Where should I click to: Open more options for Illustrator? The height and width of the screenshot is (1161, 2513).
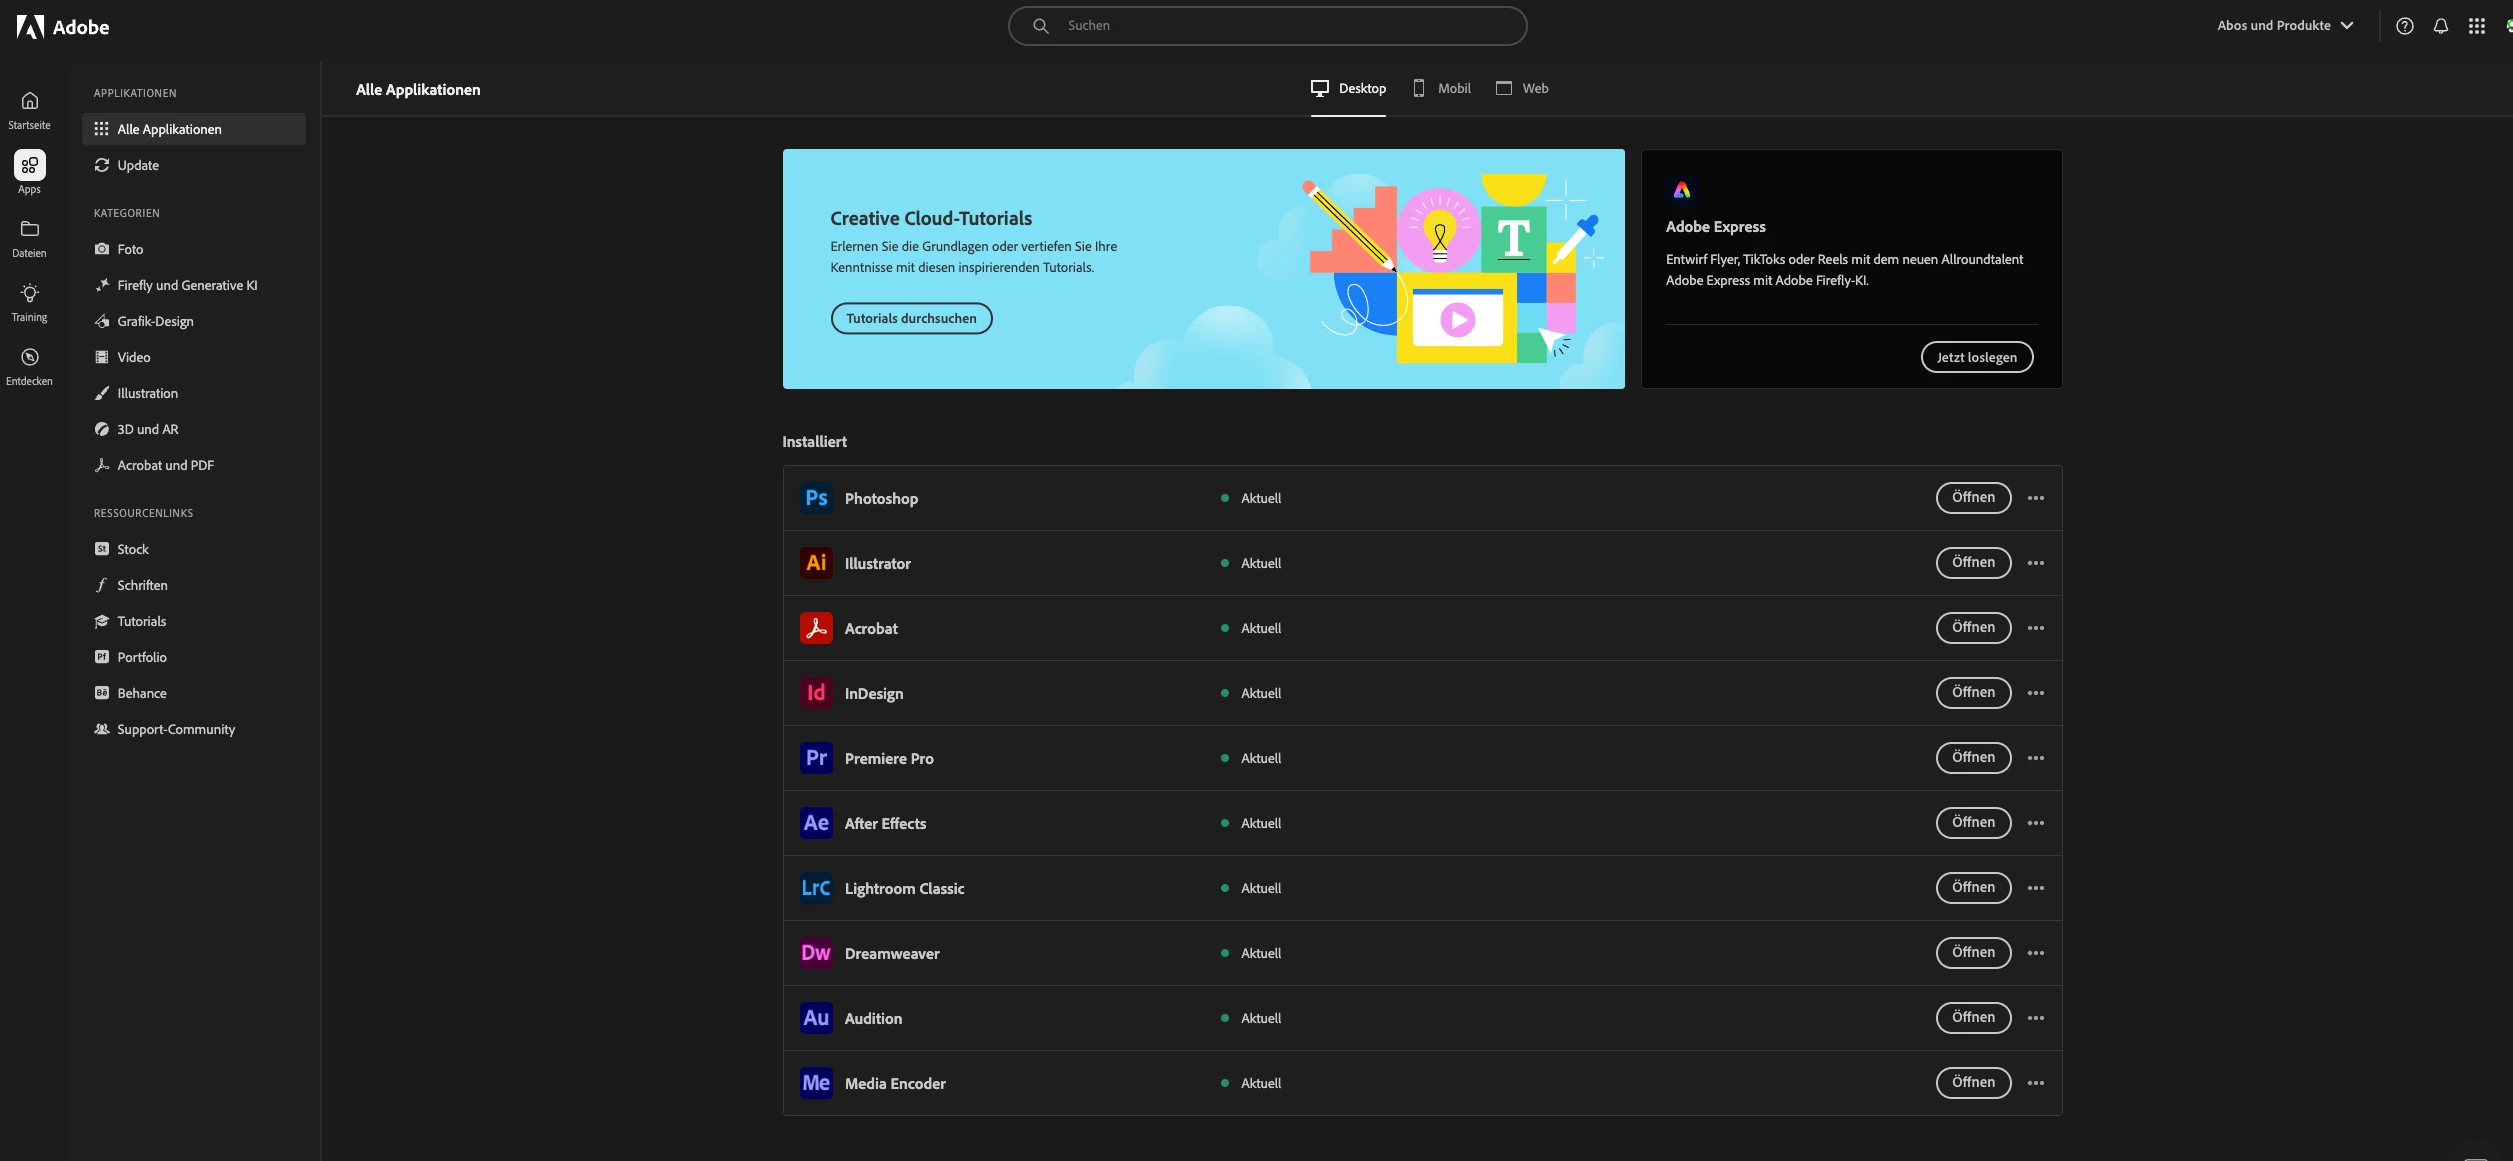(2036, 563)
